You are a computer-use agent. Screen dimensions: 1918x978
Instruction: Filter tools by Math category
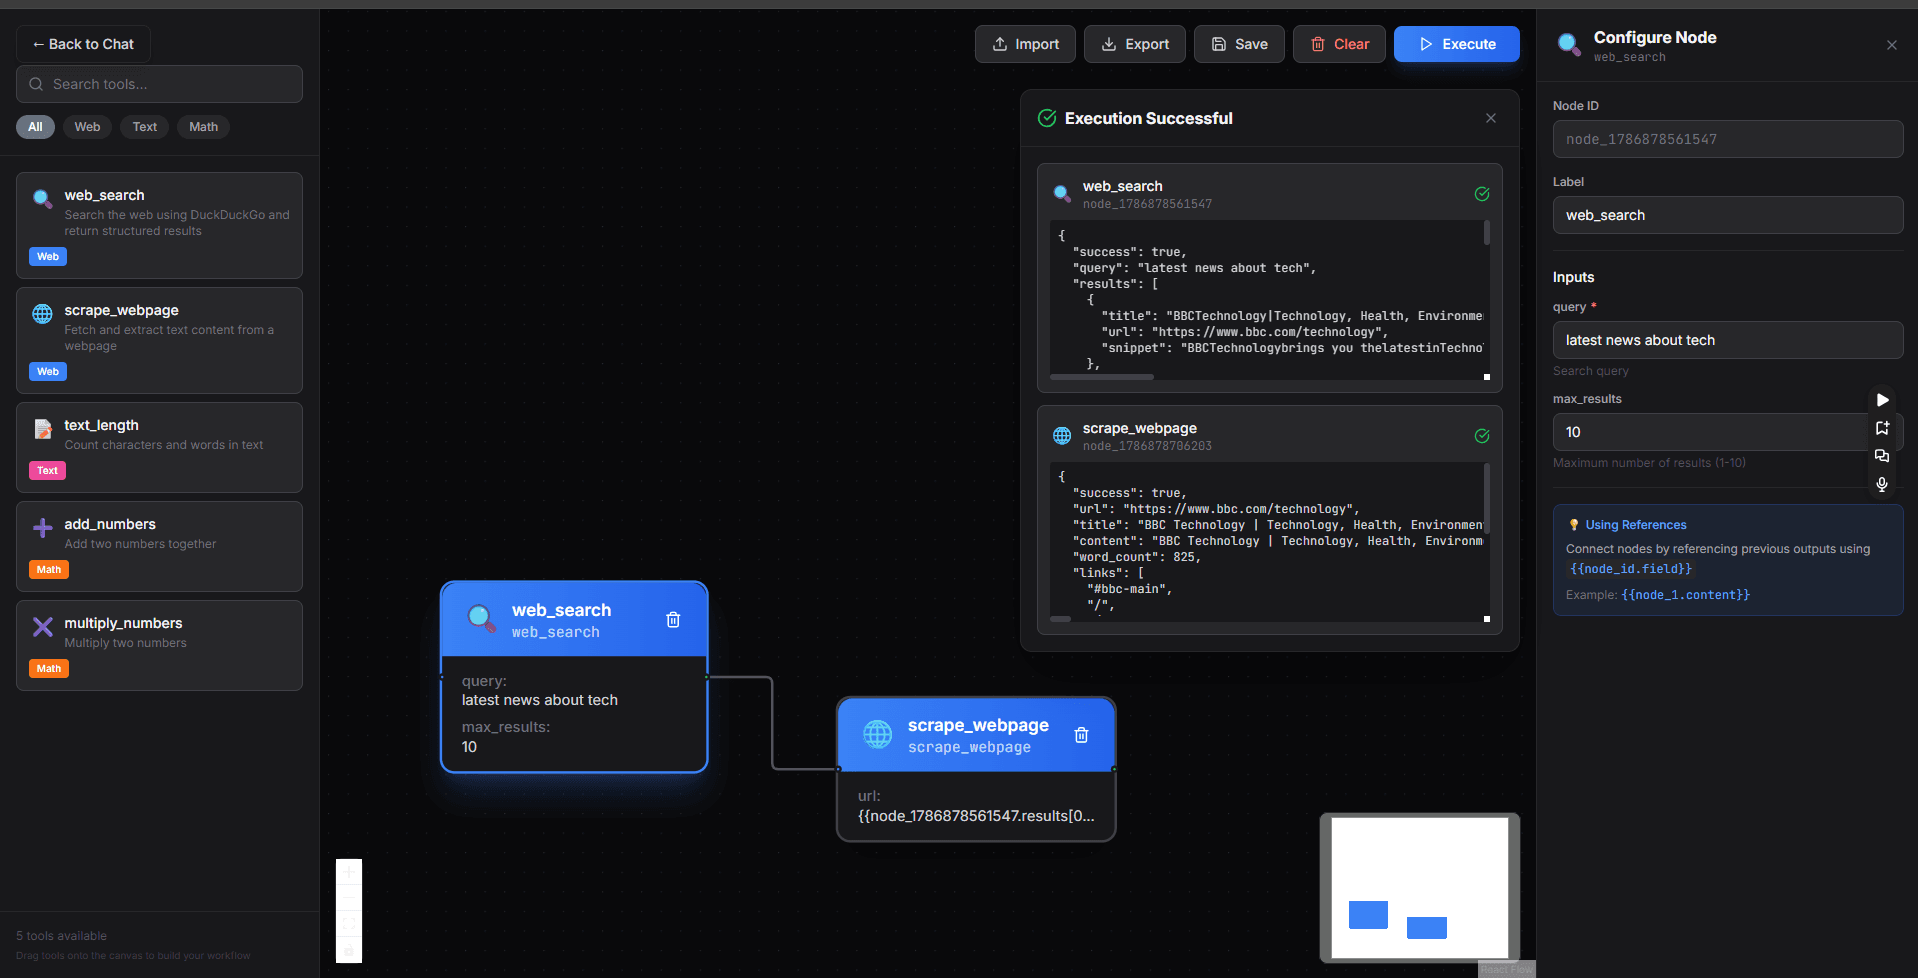tap(203, 127)
